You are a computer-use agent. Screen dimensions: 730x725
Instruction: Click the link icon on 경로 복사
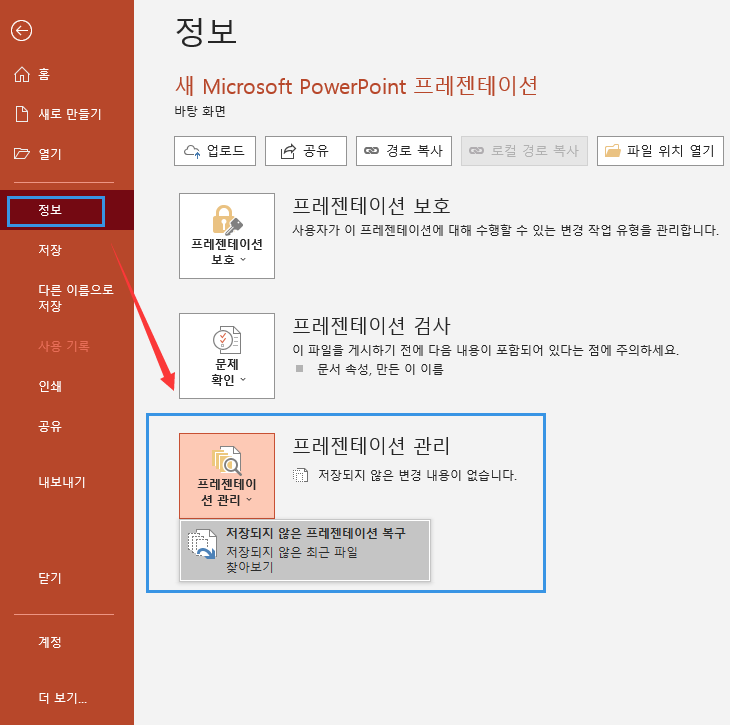[x=372, y=151]
